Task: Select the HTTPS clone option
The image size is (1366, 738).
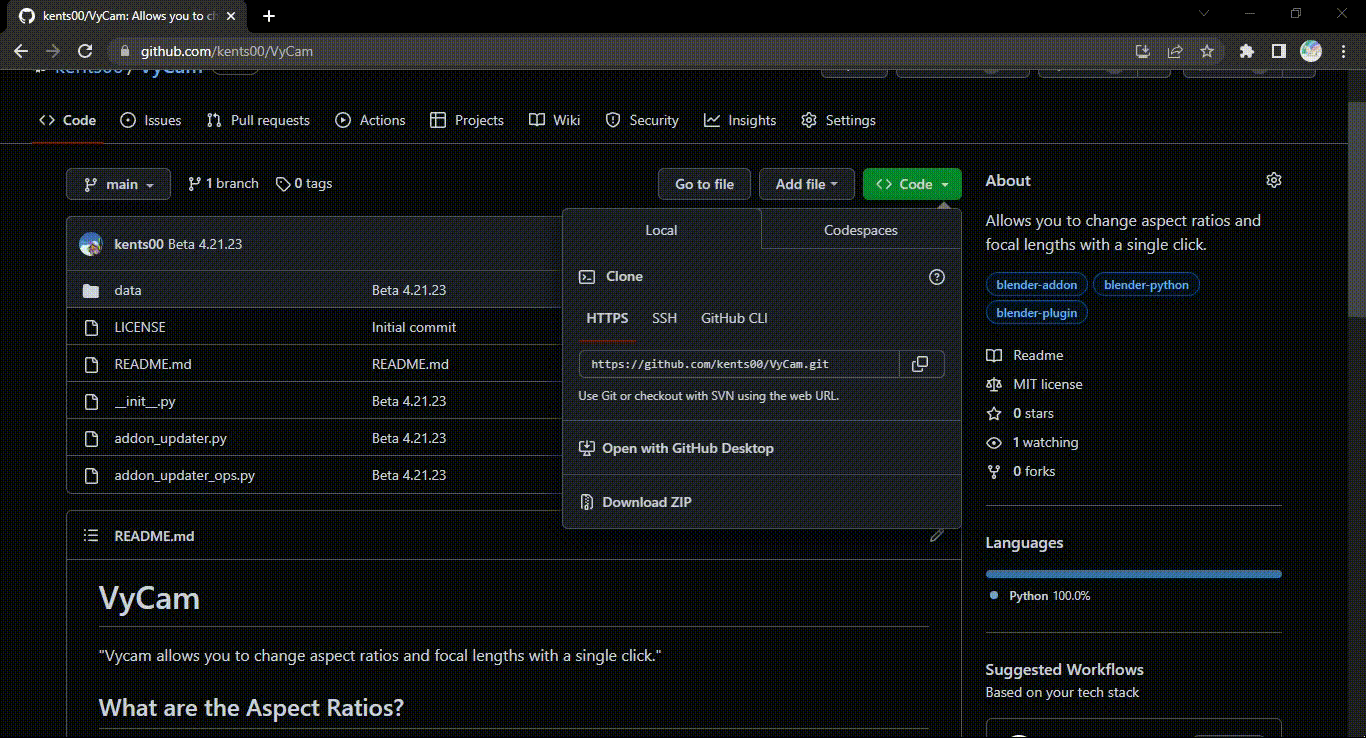Action: tap(607, 318)
